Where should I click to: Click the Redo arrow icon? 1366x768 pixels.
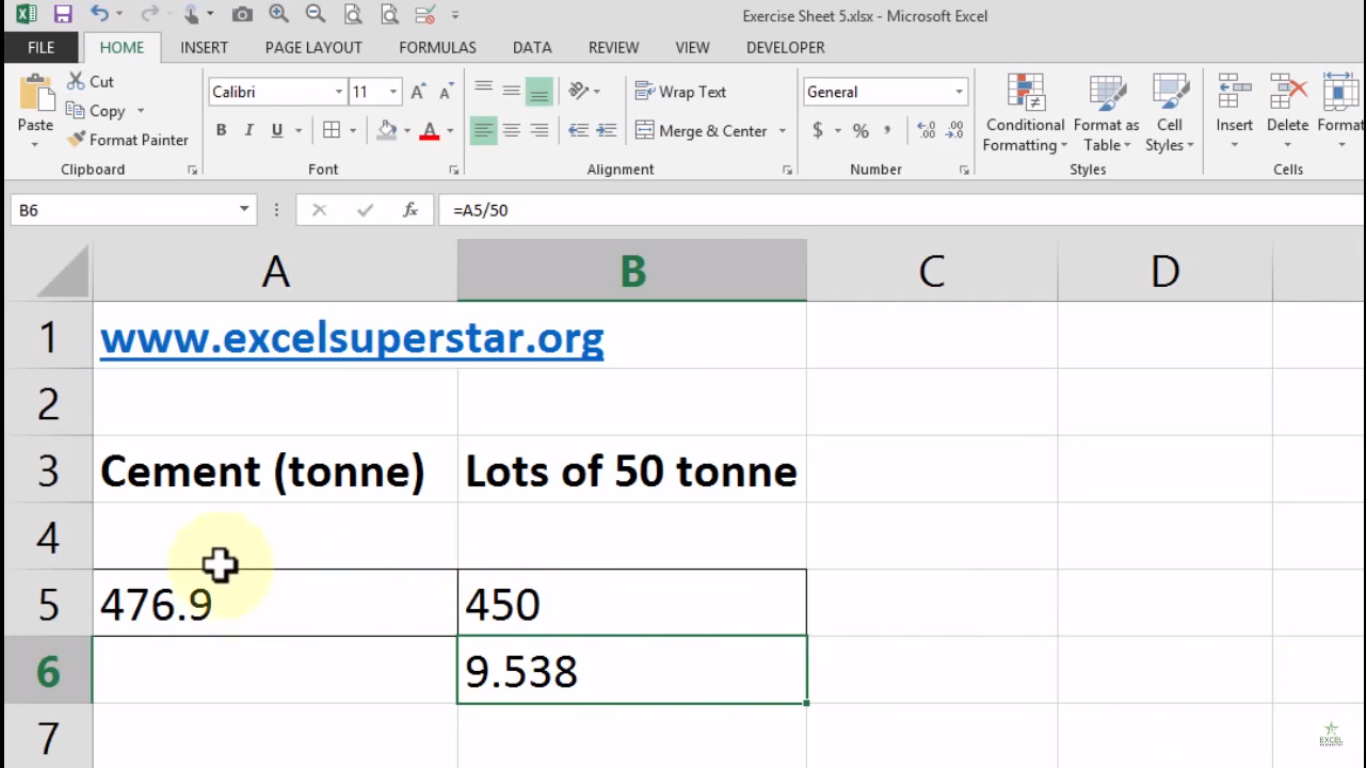point(149,15)
